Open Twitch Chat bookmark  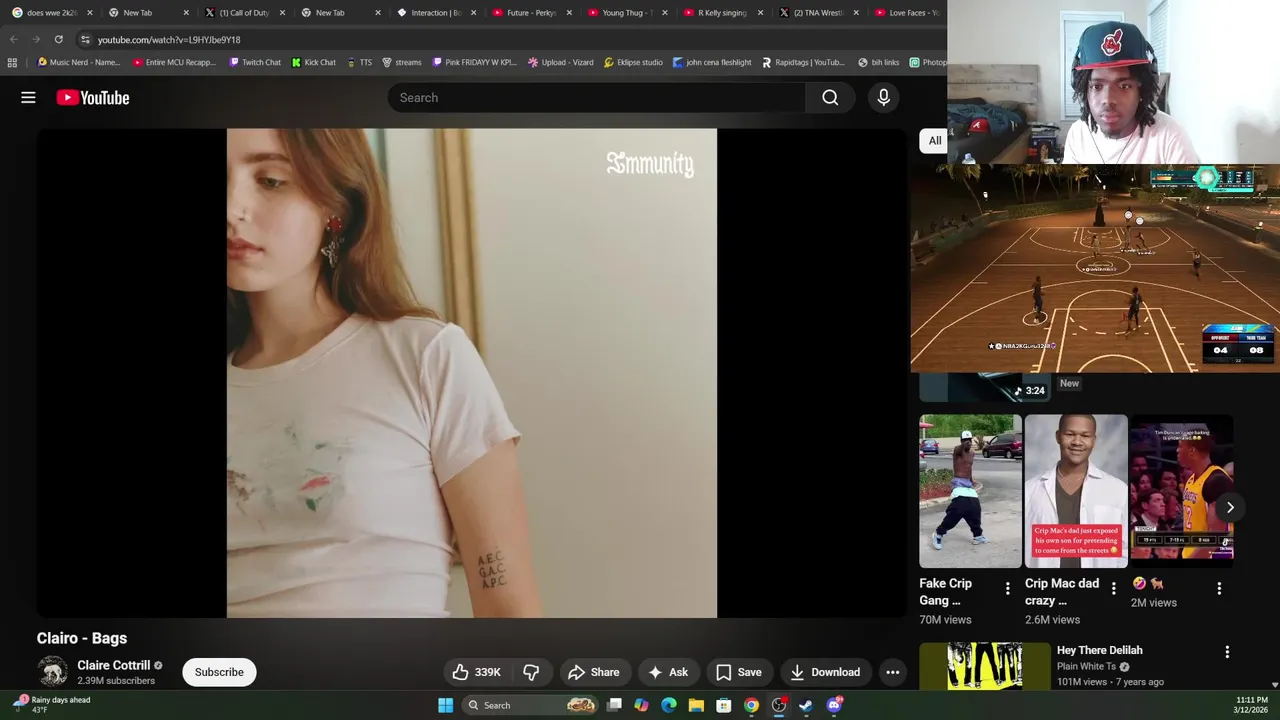click(x=255, y=62)
